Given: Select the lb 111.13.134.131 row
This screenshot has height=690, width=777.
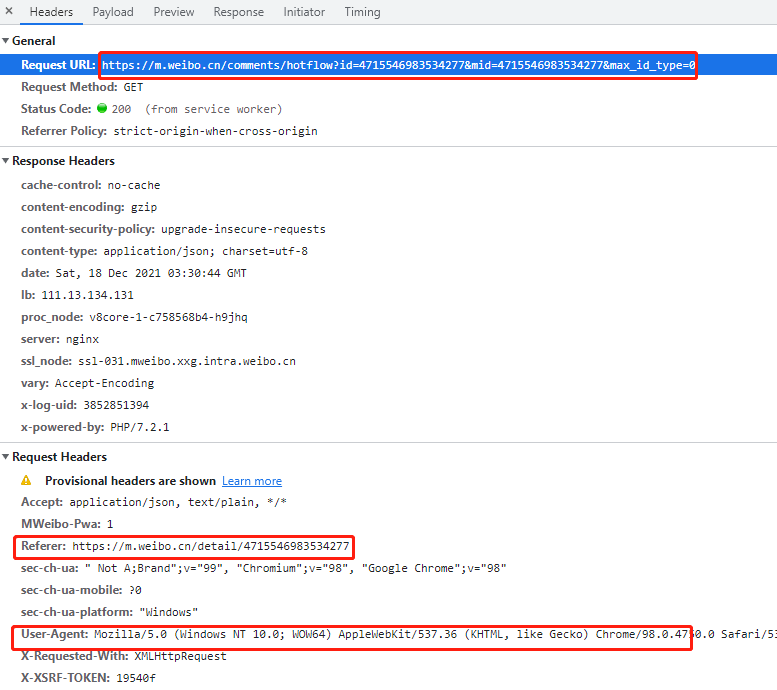Looking at the screenshot, I should [x=77, y=295].
